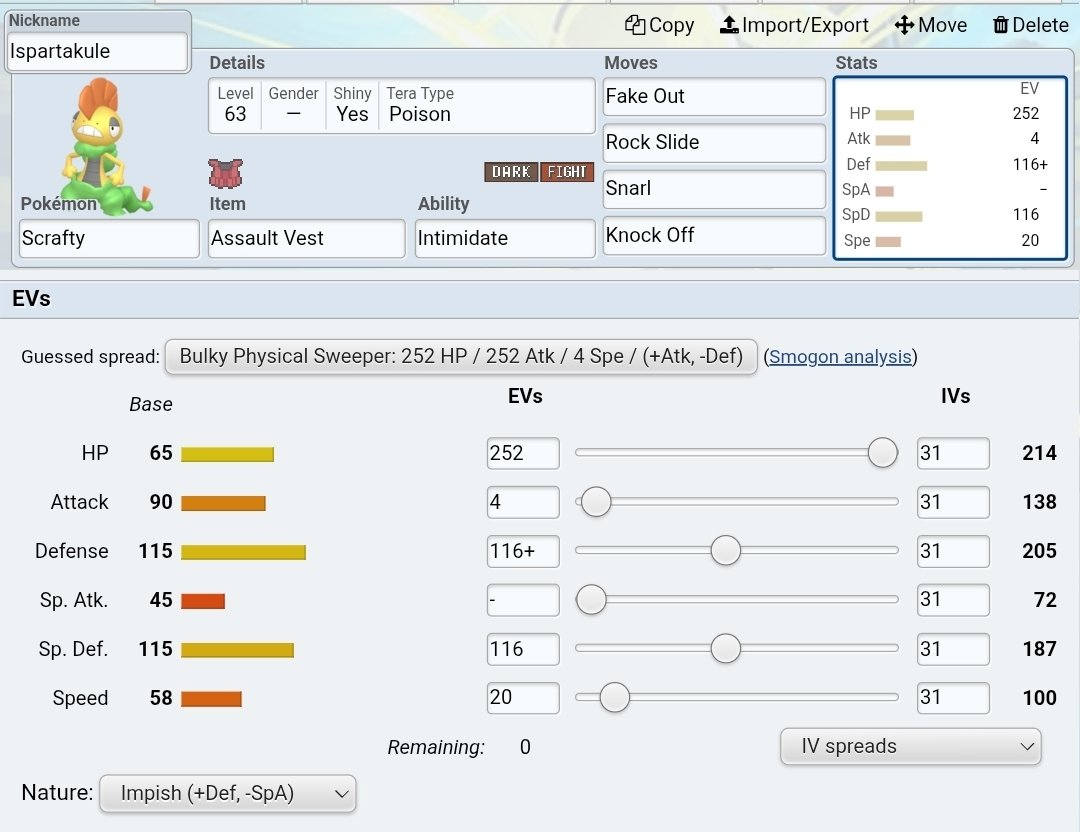This screenshot has height=832, width=1080.
Task: Click the HP final stat 214
Action: pos(1039,453)
